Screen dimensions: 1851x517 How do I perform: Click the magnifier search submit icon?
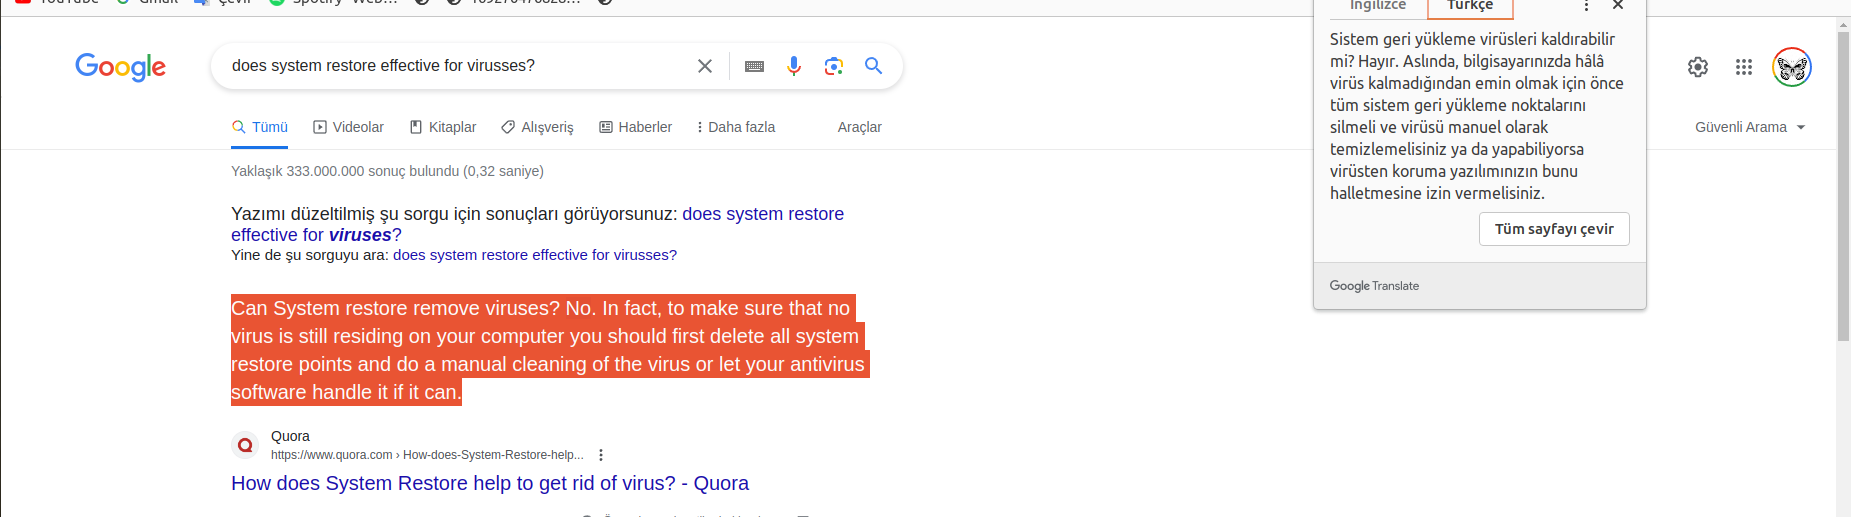(873, 66)
